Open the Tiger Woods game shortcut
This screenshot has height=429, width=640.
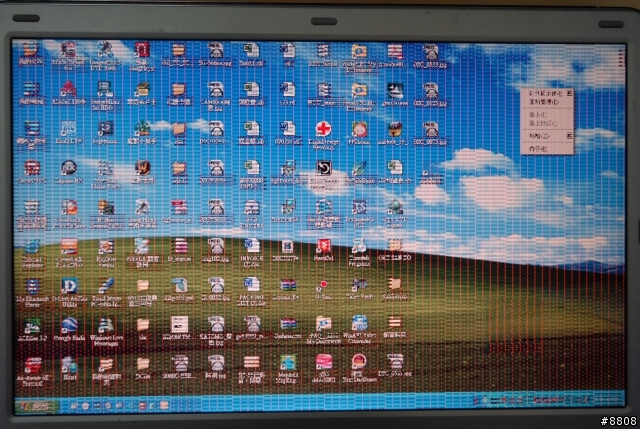359,284
